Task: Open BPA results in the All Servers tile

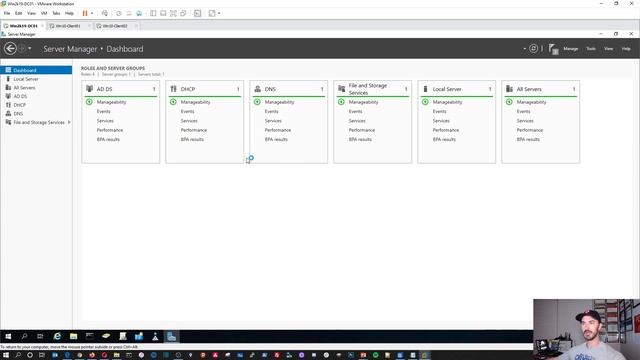Action: (x=528, y=139)
